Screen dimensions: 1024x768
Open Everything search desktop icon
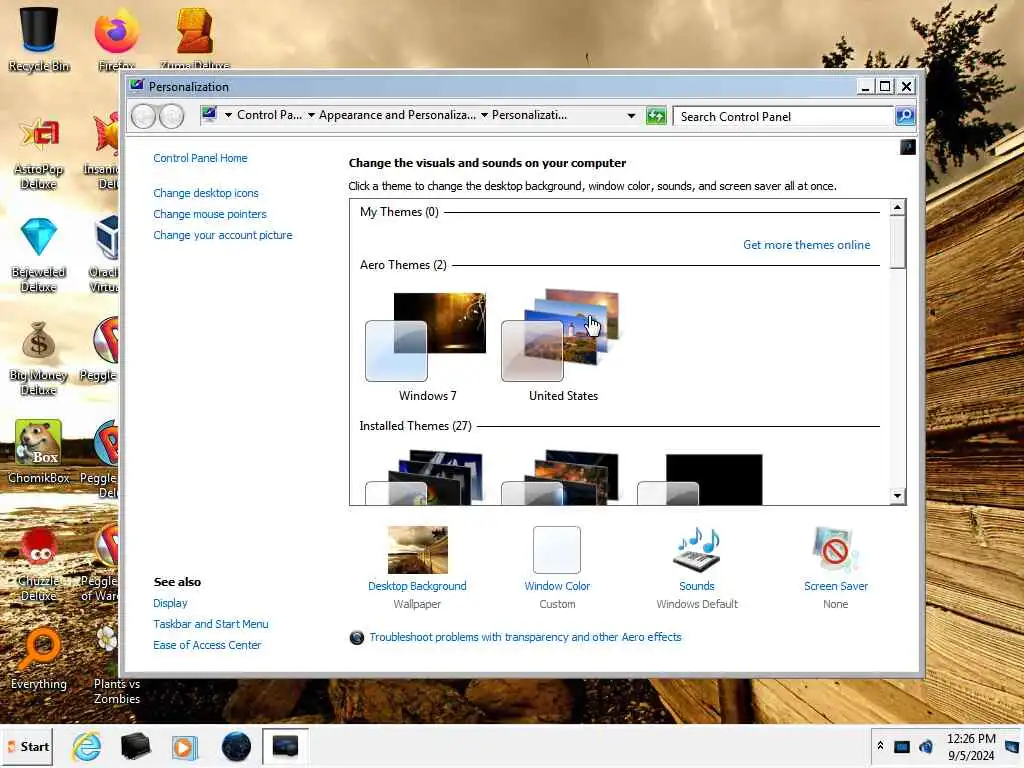pyautogui.click(x=39, y=660)
